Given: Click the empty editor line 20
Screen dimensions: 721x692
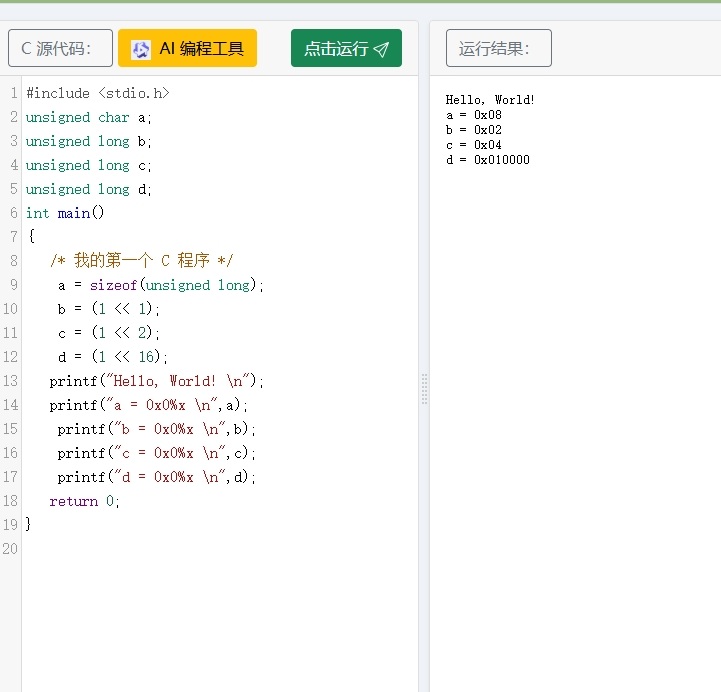Looking at the screenshot, I should (220, 549).
